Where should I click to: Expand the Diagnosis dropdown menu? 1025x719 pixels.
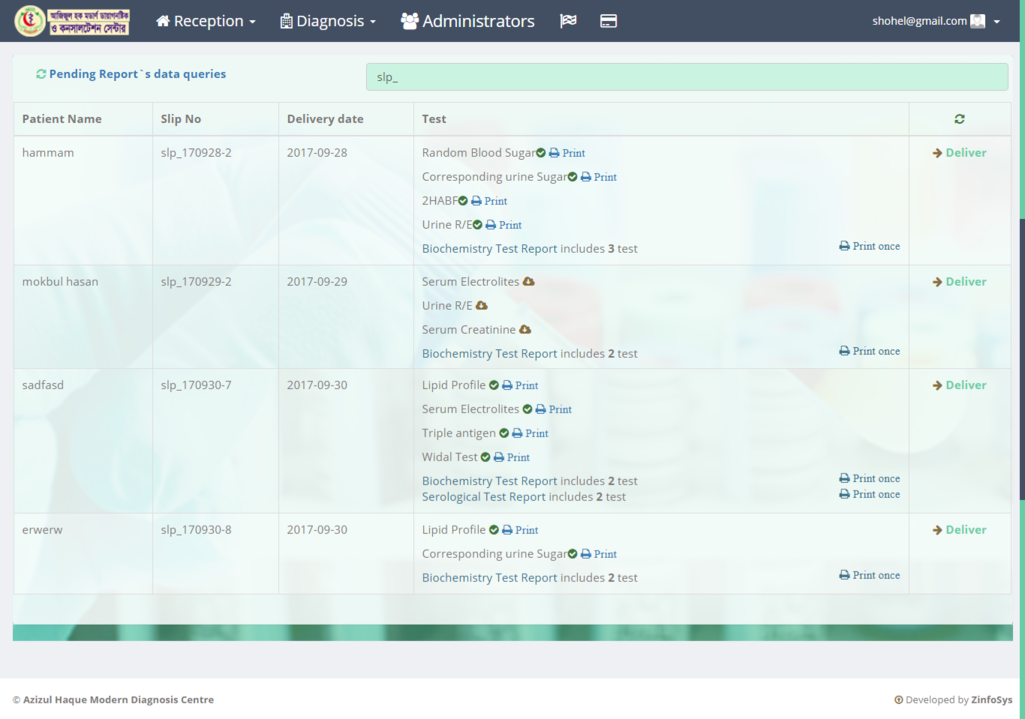click(328, 21)
